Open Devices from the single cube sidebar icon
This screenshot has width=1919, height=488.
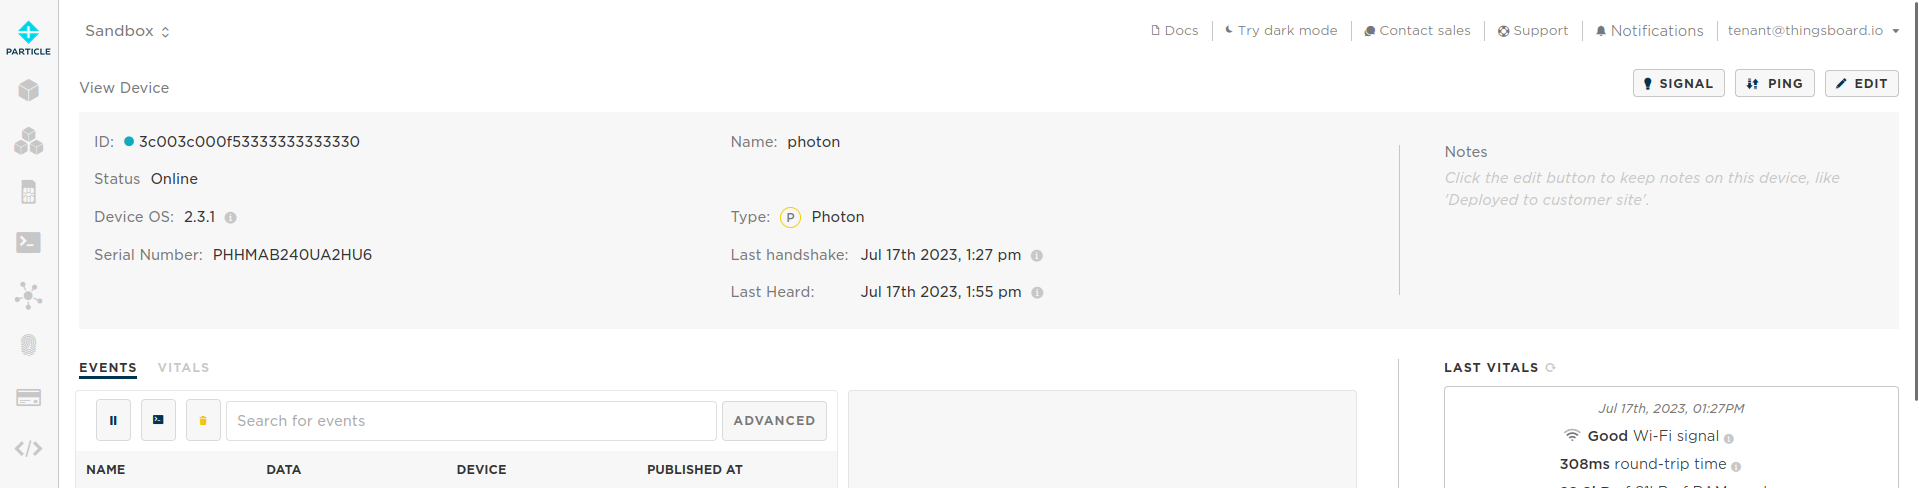coord(28,90)
